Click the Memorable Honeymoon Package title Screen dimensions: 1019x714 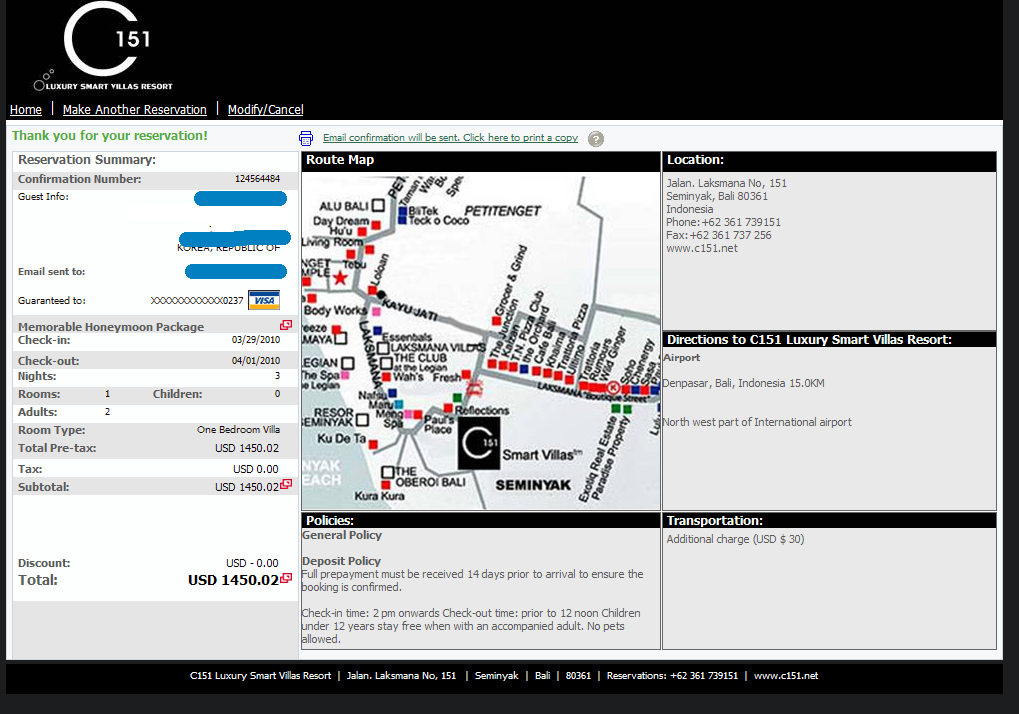[111, 327]
